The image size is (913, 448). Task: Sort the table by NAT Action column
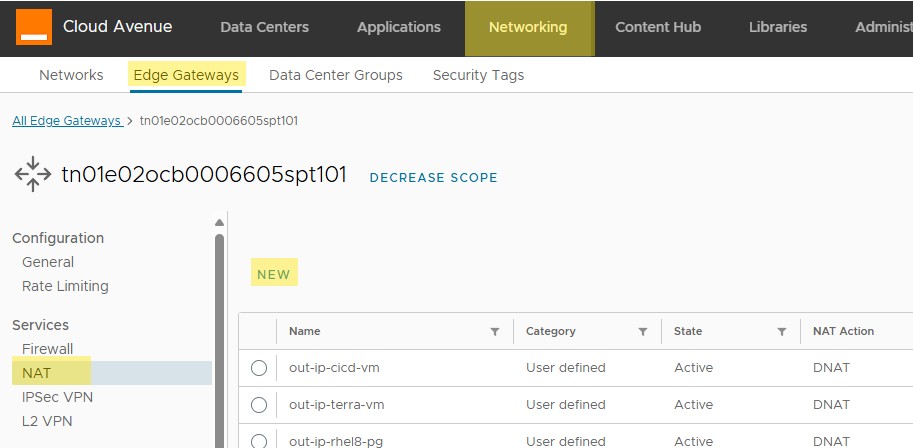click(843, 331)
